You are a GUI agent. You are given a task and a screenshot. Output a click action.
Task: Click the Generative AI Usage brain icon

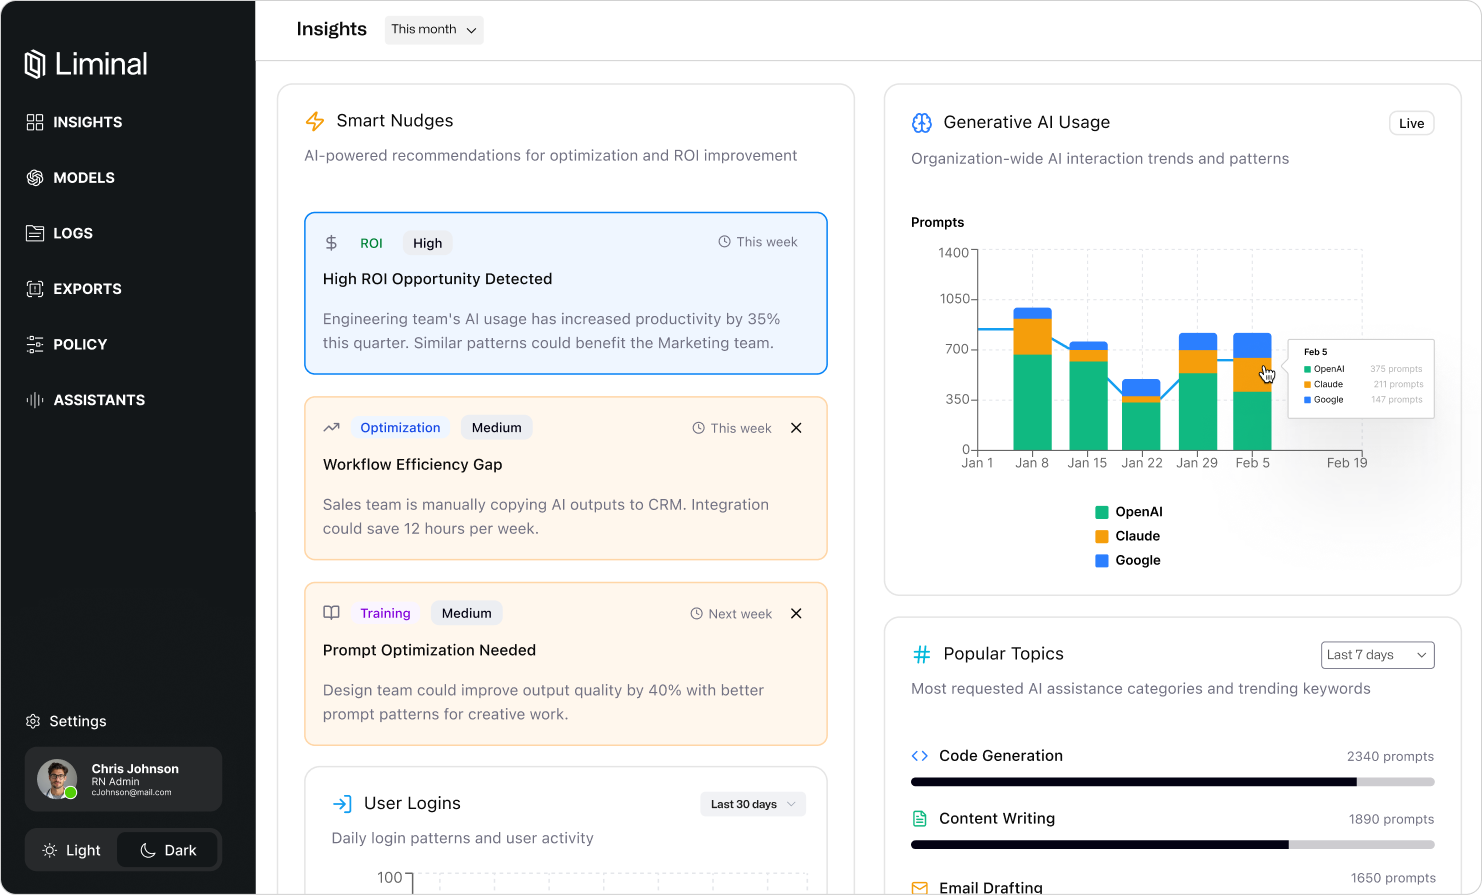pyautogui.click(x=921, y=123)
